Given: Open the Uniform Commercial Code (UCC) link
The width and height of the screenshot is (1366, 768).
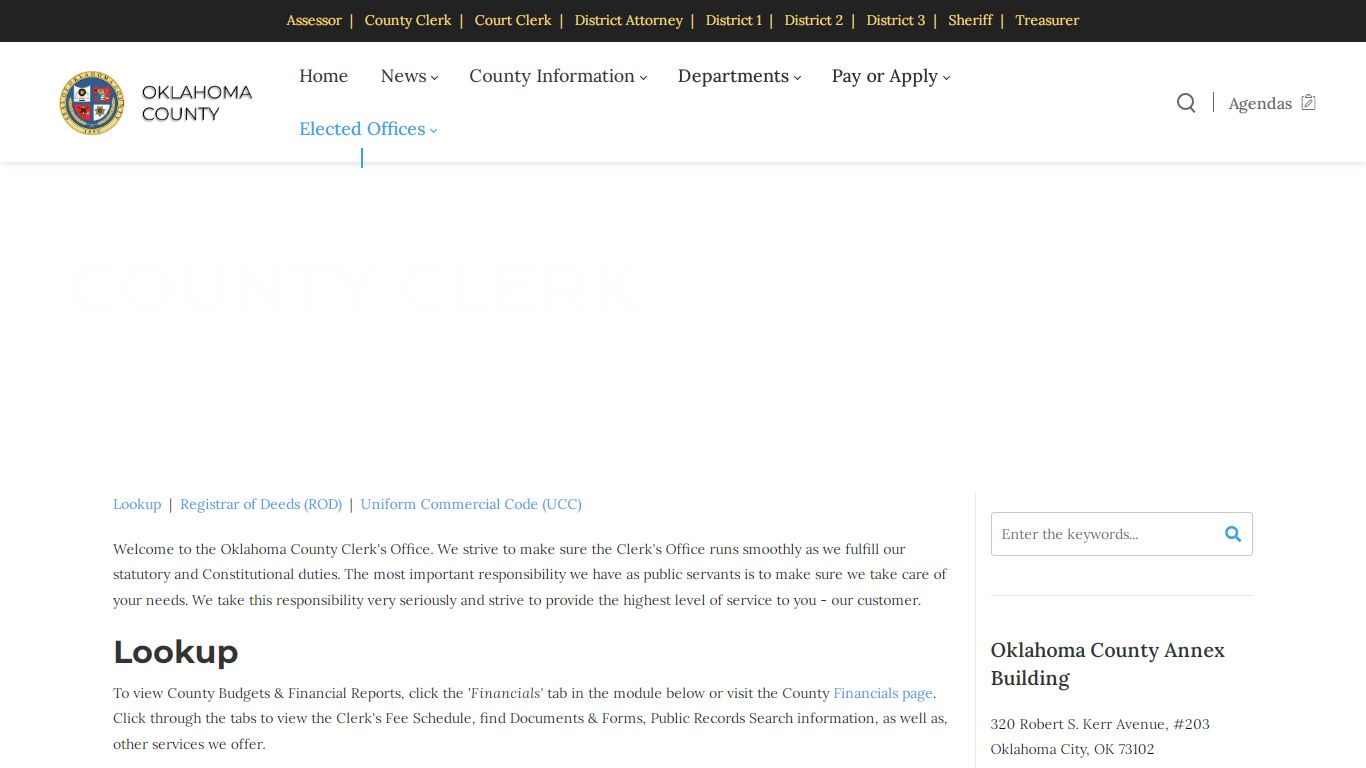Looking at the screenshot, I should [x=471, y=504].
